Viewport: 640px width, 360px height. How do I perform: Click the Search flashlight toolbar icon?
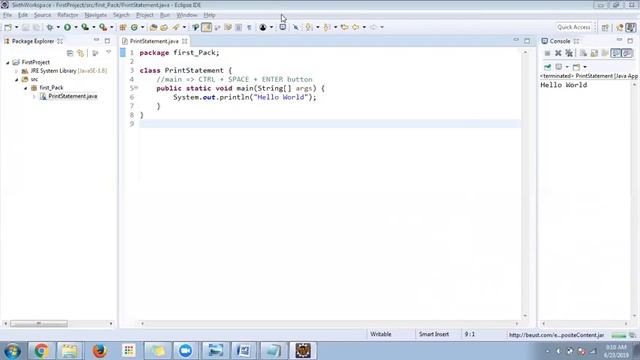(176, 27)
